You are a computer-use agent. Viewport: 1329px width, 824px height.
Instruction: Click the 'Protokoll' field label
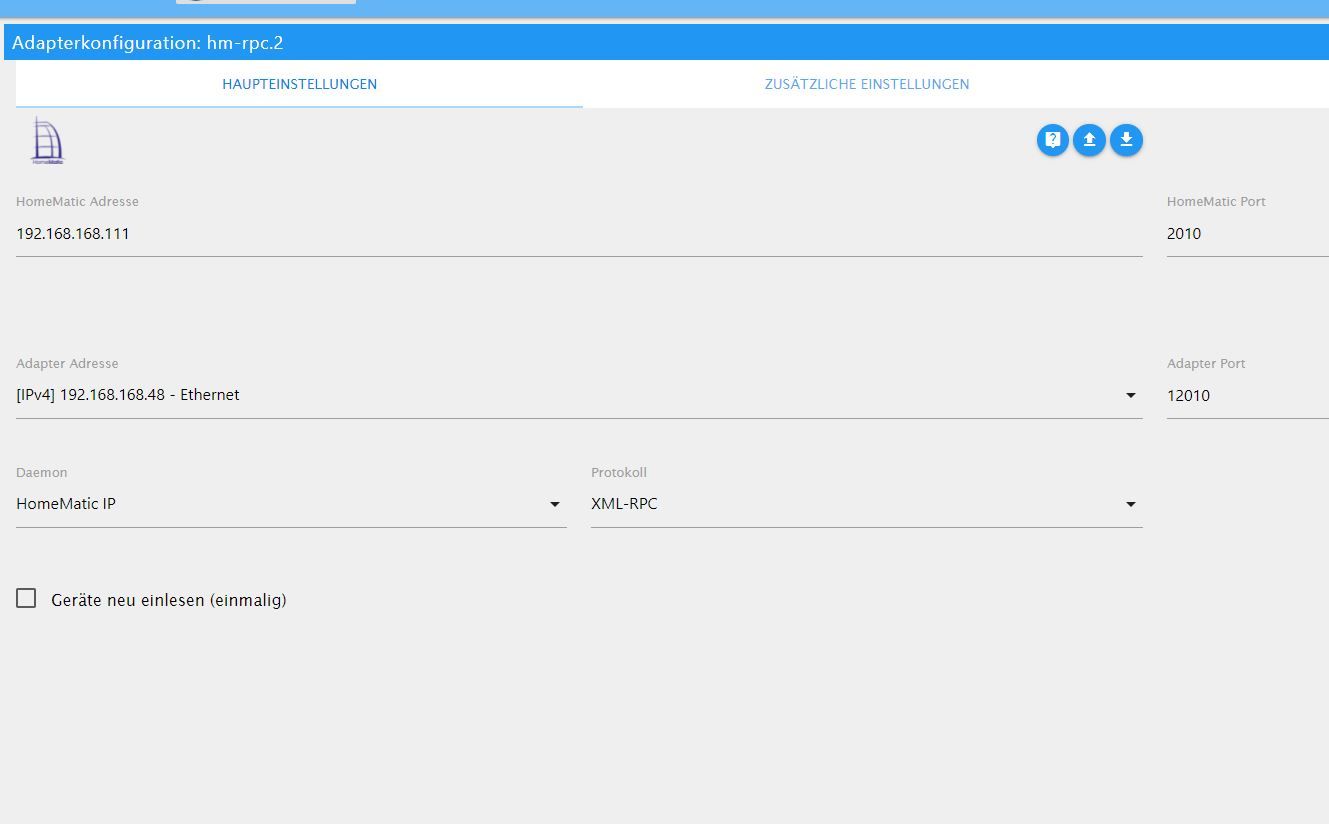[619, 473]
